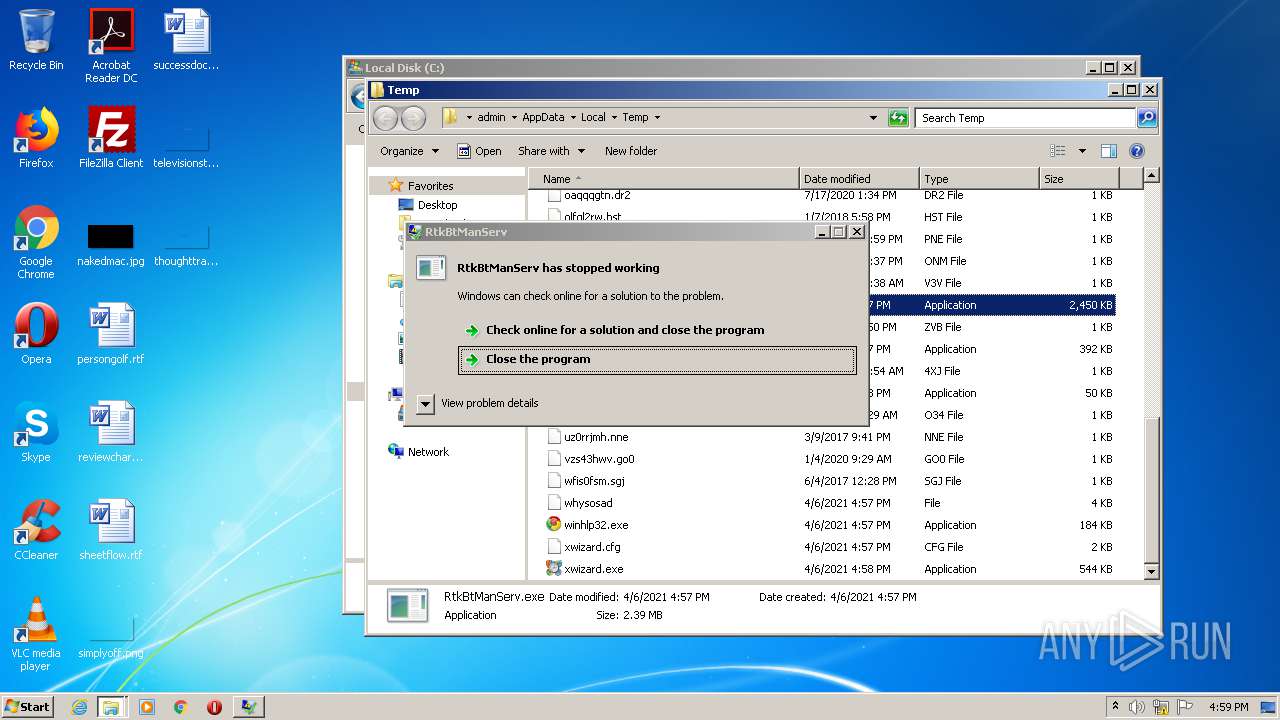
Task: Select Favorites in navigation pane
Action: pyautogui.click(x=430, y=186)
